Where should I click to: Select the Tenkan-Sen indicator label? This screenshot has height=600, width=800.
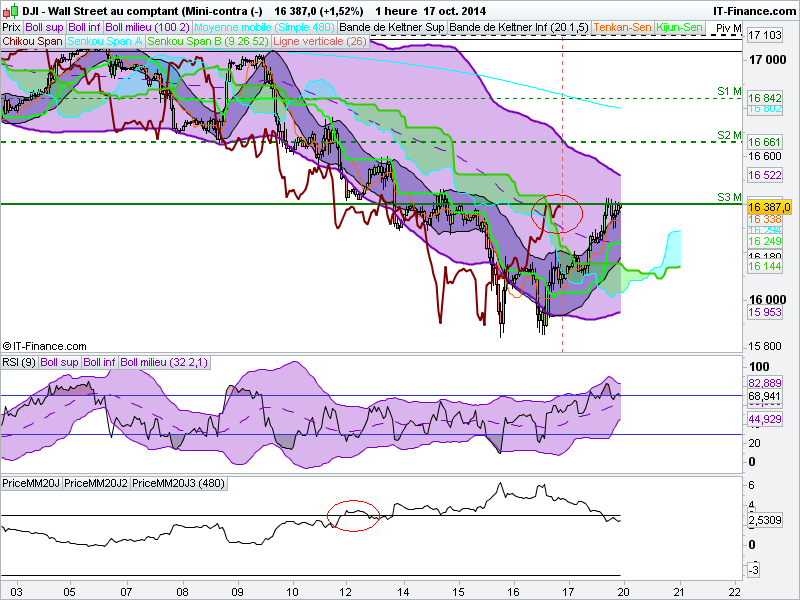(622, 28)
